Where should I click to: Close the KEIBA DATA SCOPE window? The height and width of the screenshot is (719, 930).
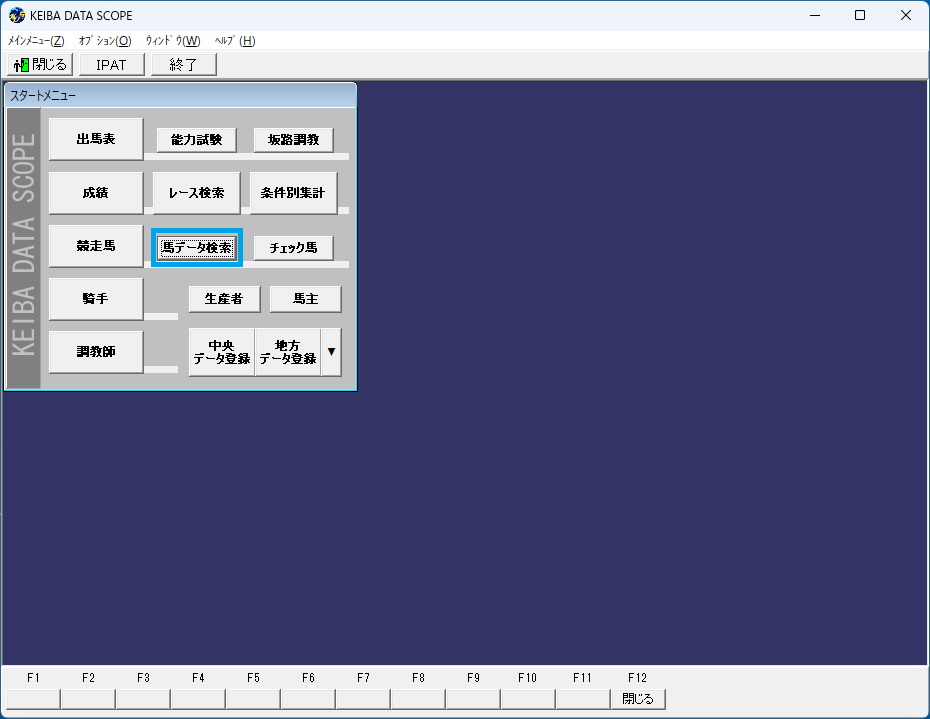(x=906, y=15)
